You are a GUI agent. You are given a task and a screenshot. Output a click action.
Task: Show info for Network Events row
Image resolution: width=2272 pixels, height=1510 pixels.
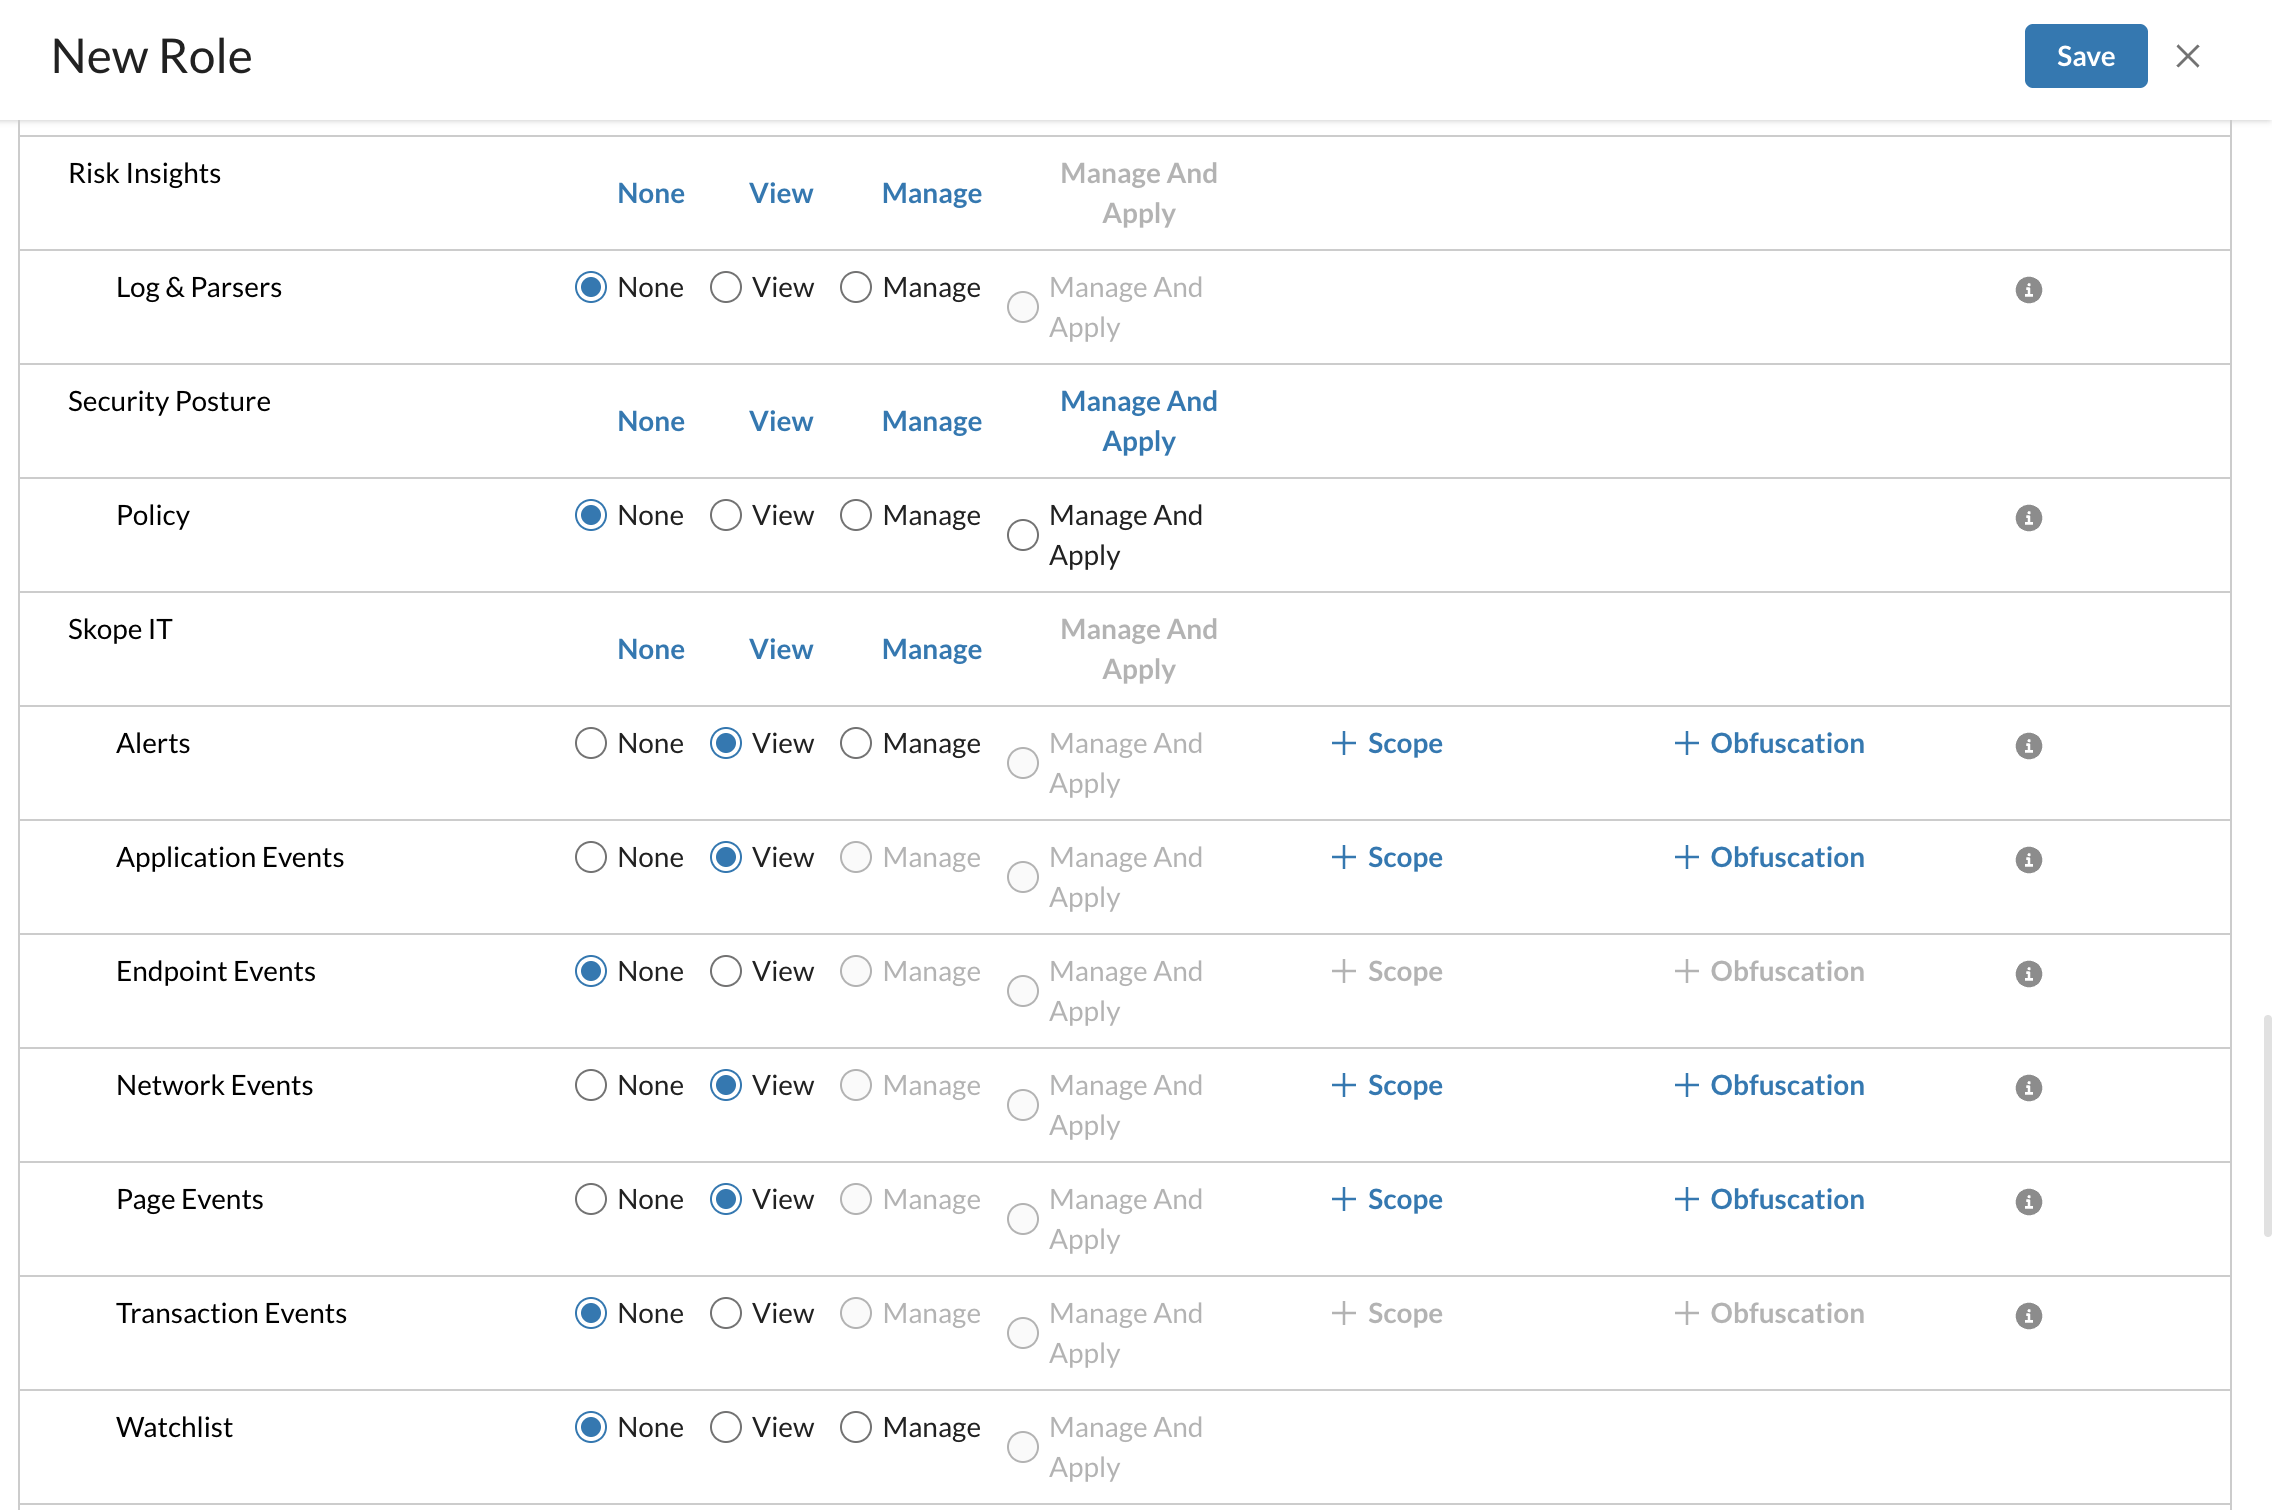tap(2028, 1088)
